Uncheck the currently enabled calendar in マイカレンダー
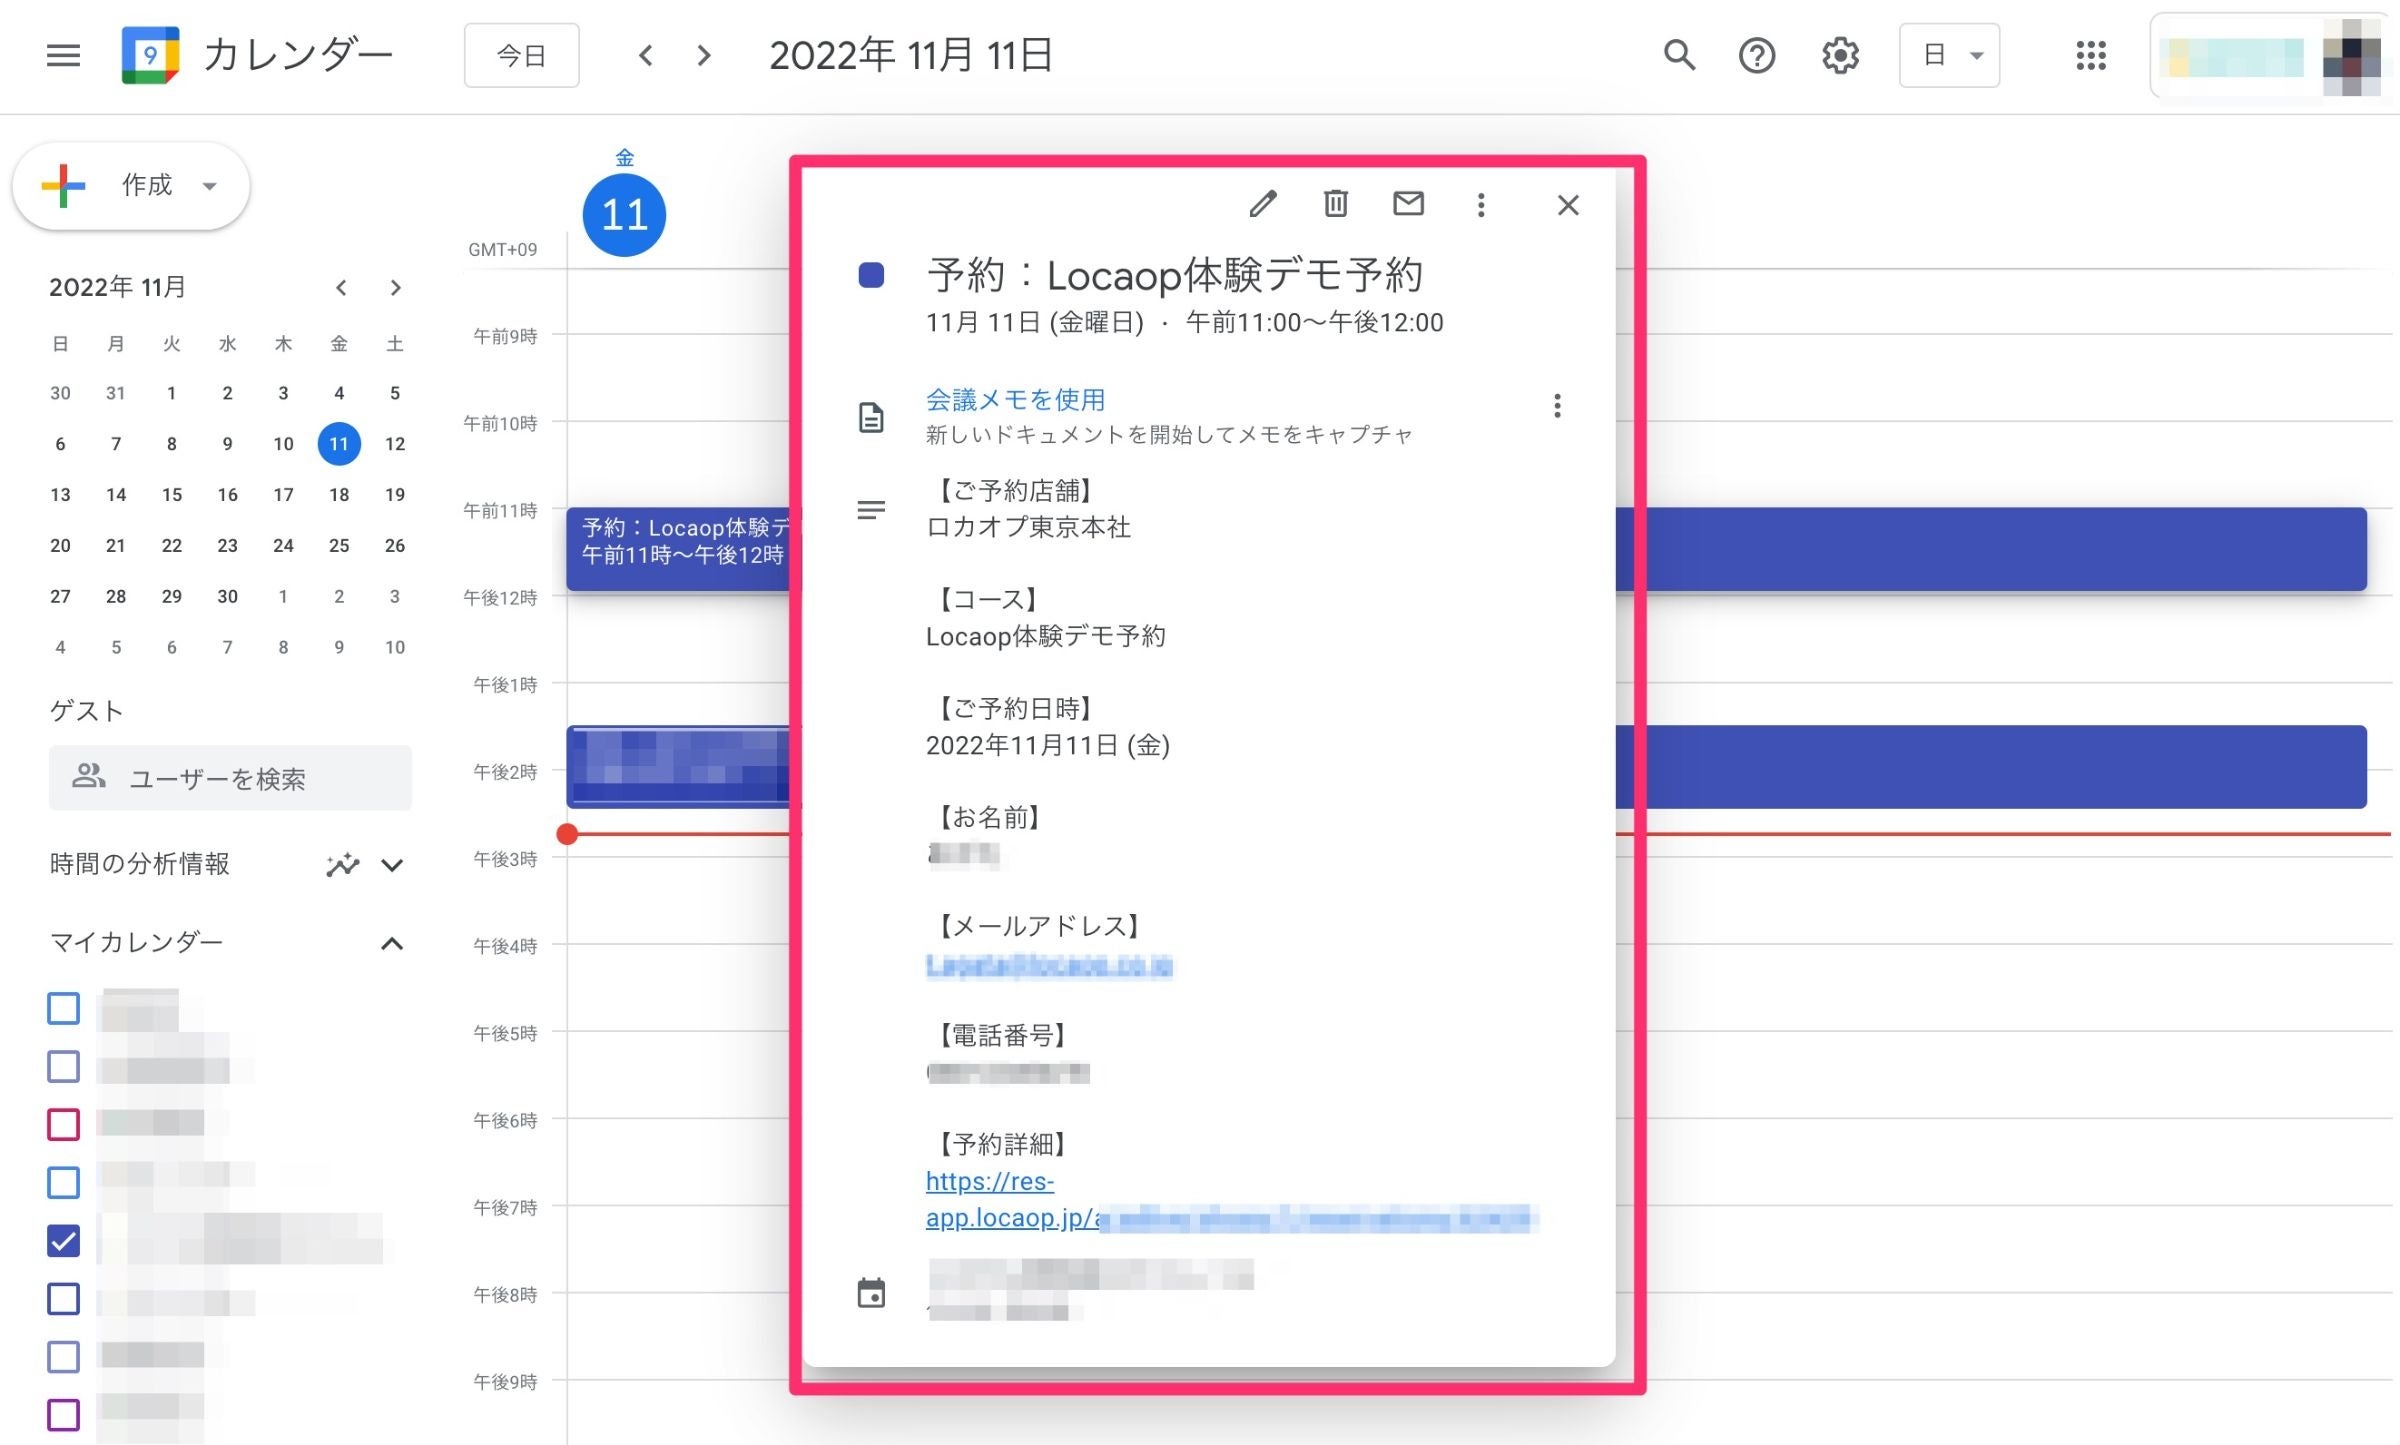2400x1445 pixels. coord(62,1241)
